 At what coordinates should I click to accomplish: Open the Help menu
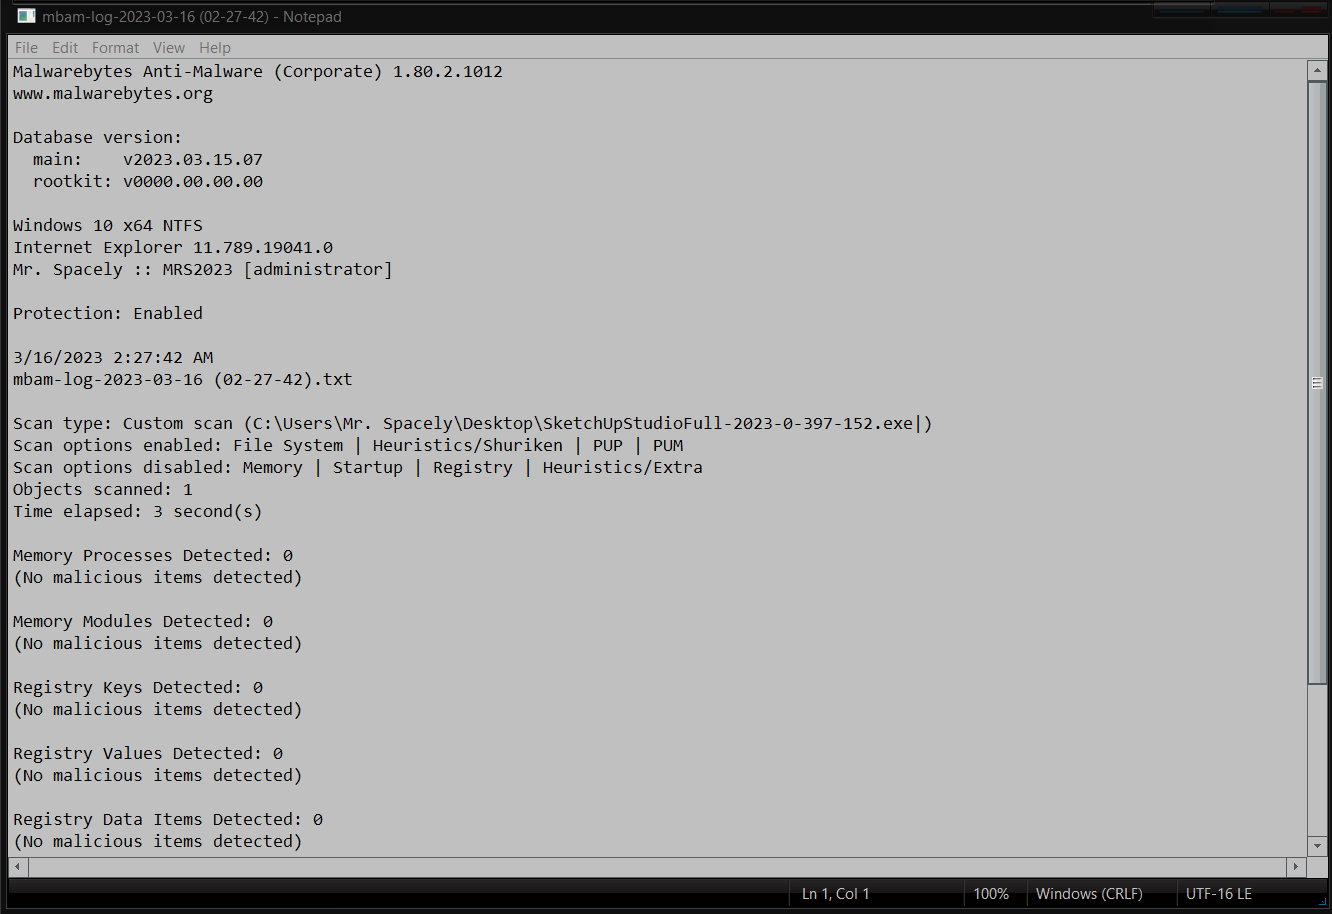[215, 47]
